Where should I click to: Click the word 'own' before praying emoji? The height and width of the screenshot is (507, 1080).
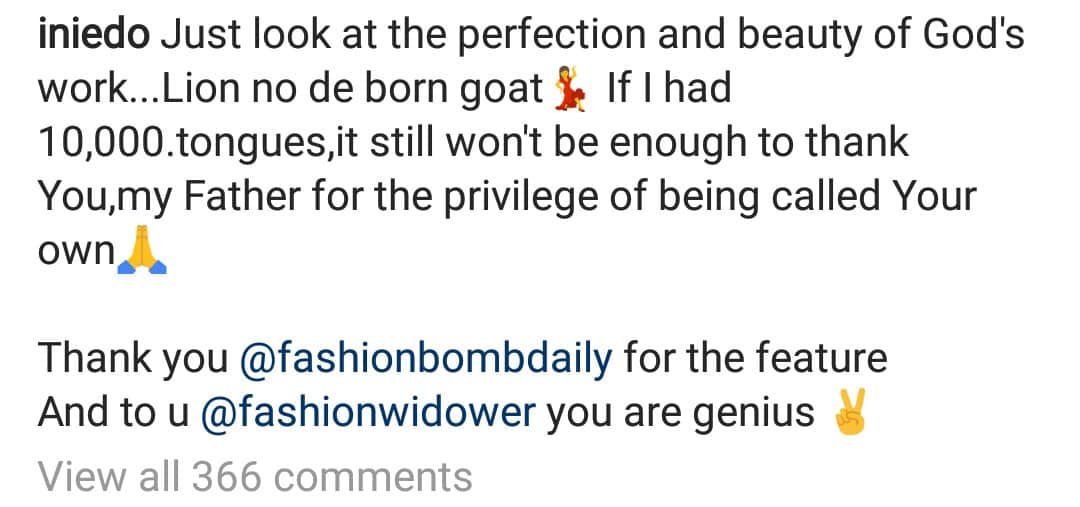pos(77,251)
